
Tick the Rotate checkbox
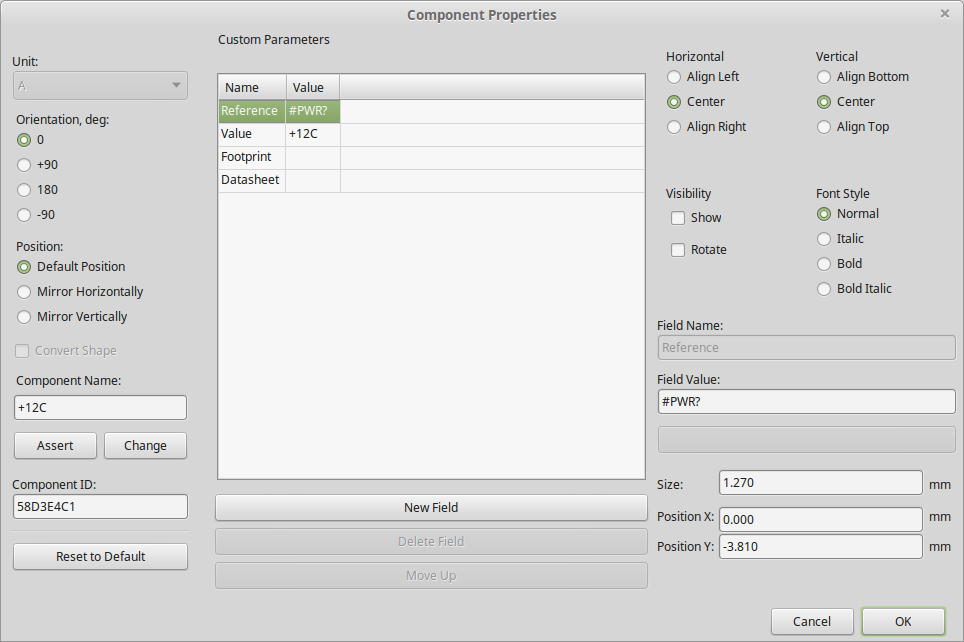coord(678,250)
